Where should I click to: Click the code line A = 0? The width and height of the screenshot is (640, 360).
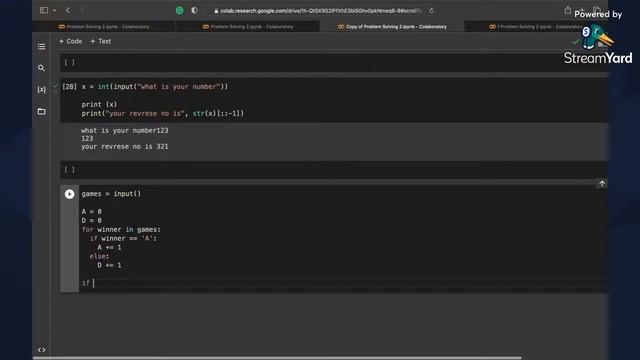tap(91, 211)
